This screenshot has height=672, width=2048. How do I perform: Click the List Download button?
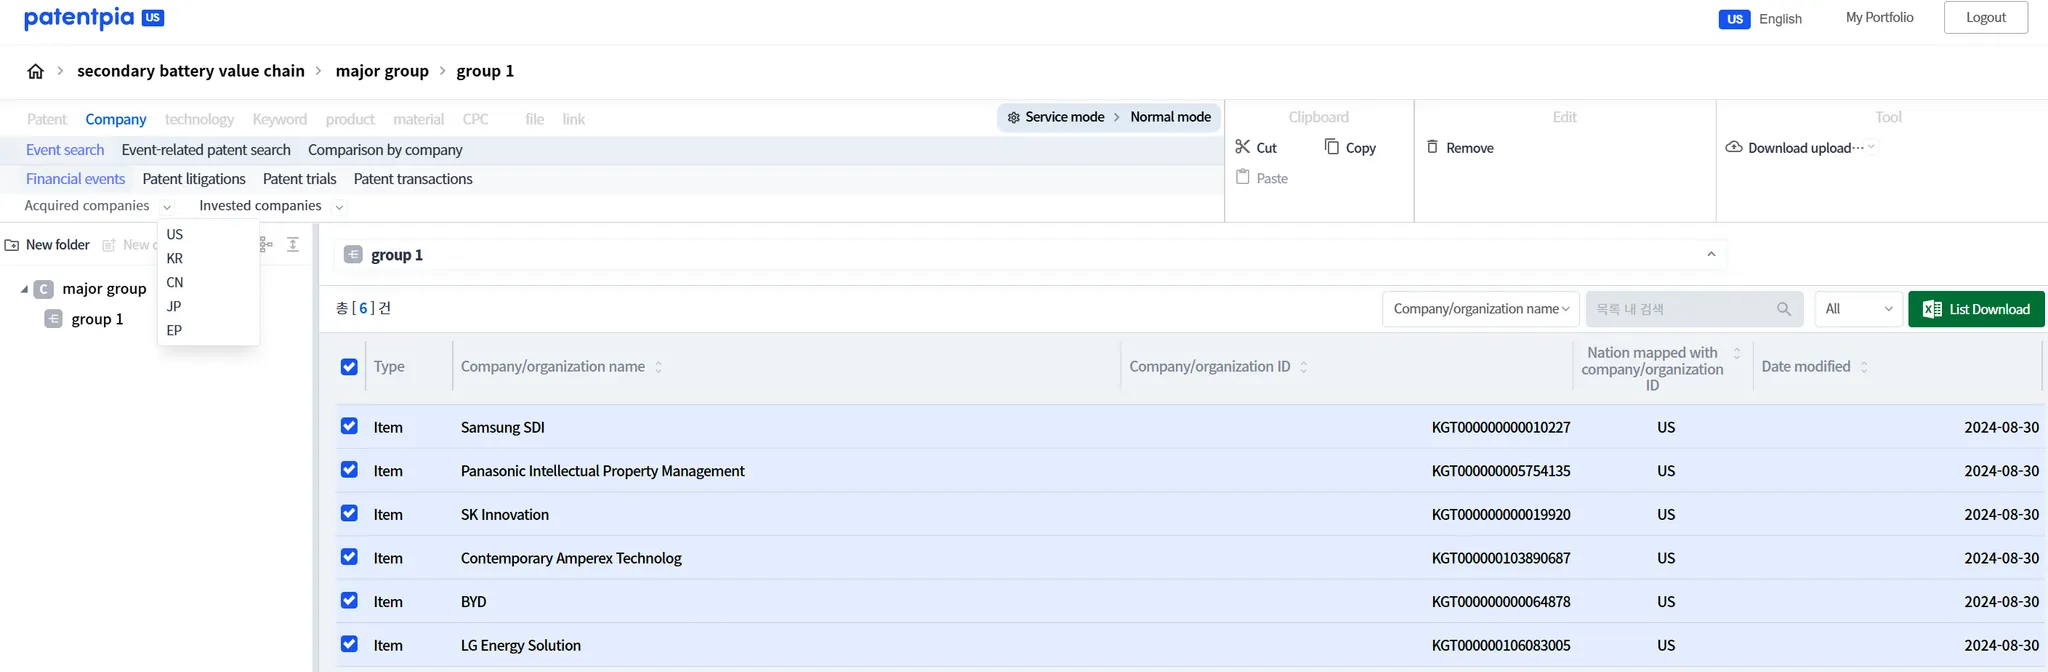pyautogui.click(x=1976, y=309)
